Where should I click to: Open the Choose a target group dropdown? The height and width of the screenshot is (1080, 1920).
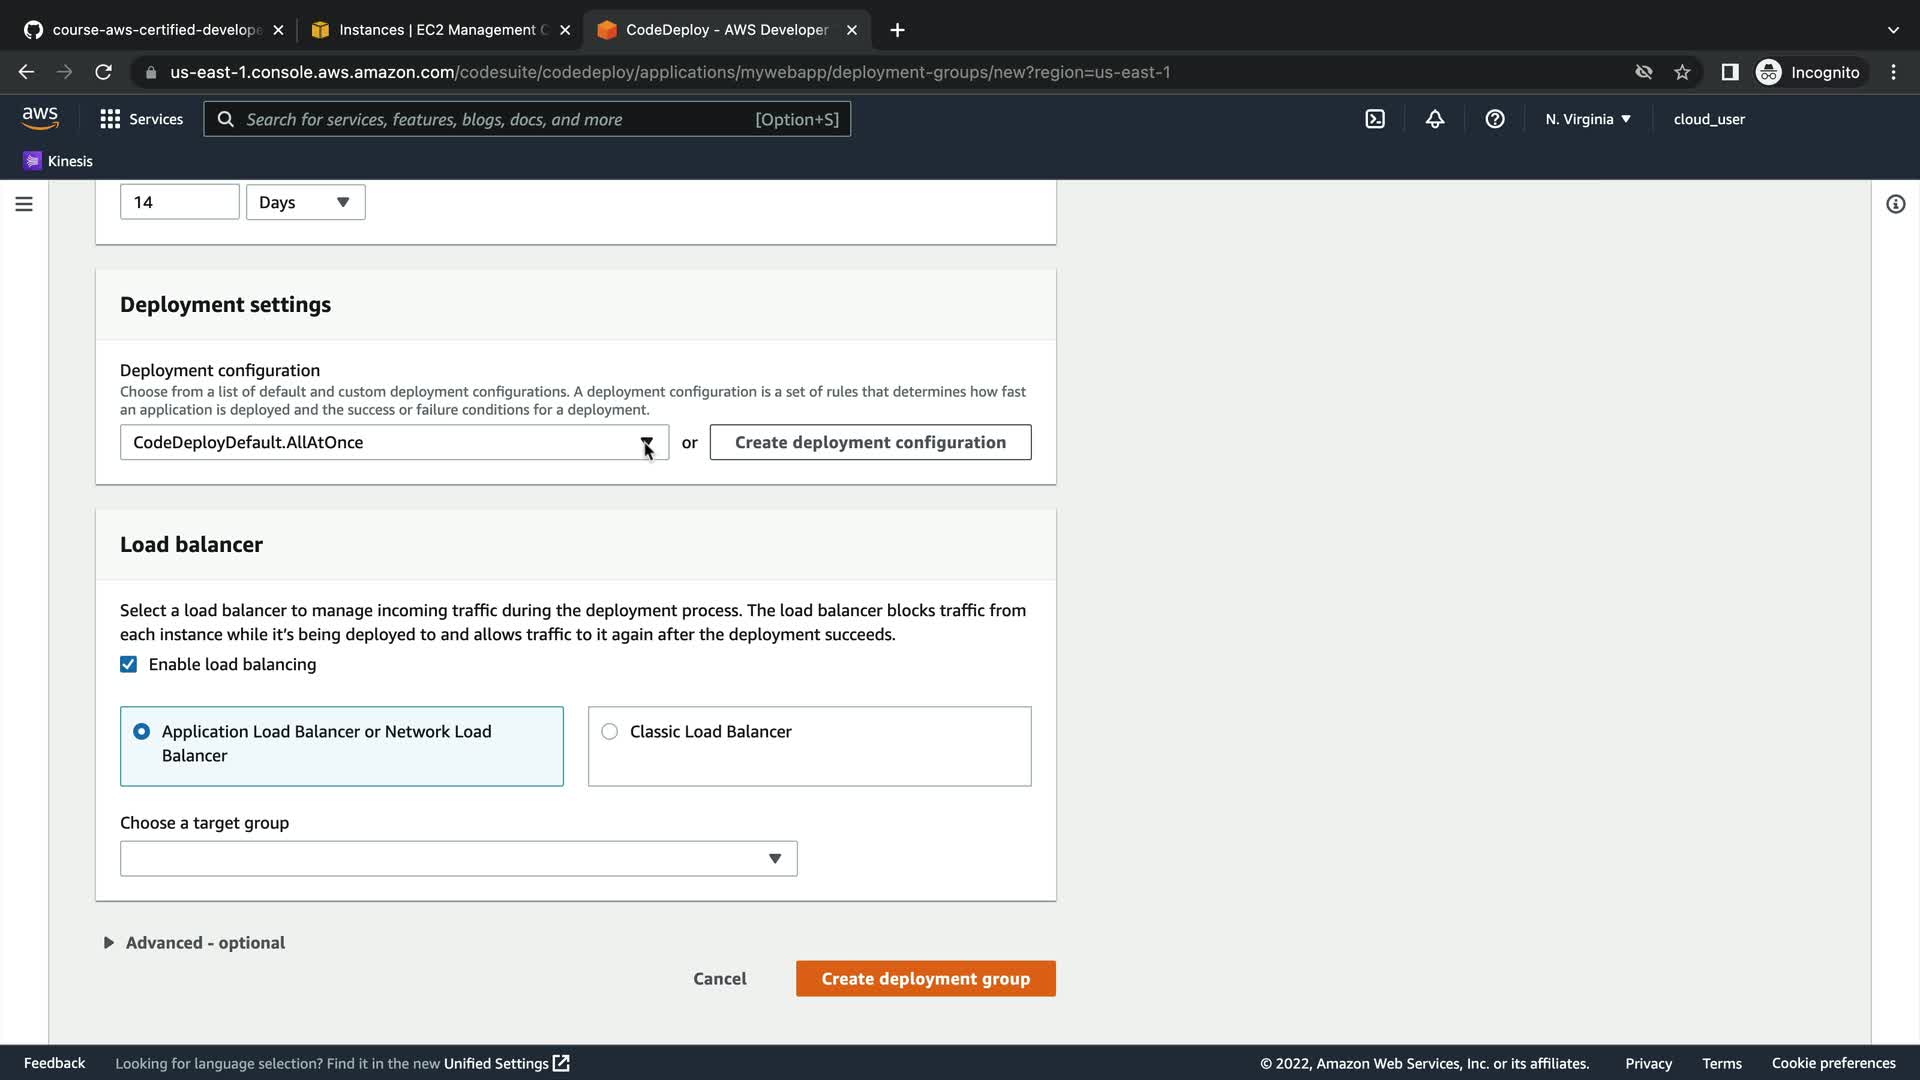click(x=458, y=859)
